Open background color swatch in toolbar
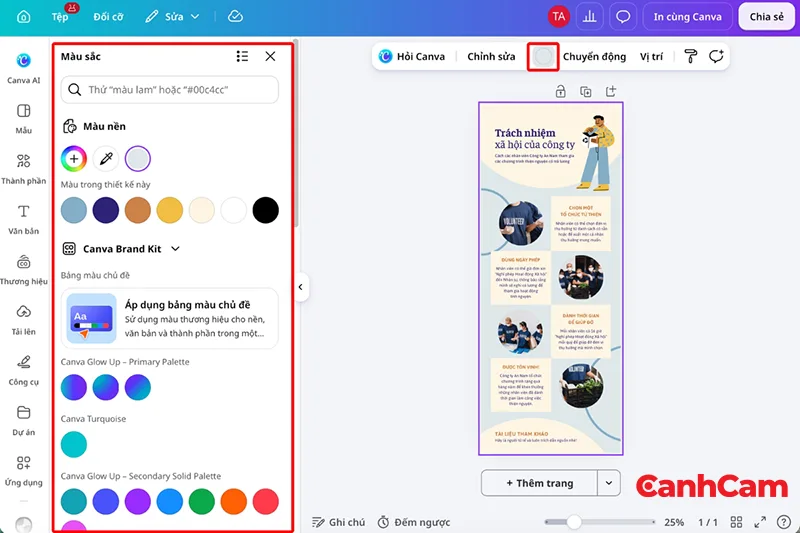 click(x=543, y=57)
